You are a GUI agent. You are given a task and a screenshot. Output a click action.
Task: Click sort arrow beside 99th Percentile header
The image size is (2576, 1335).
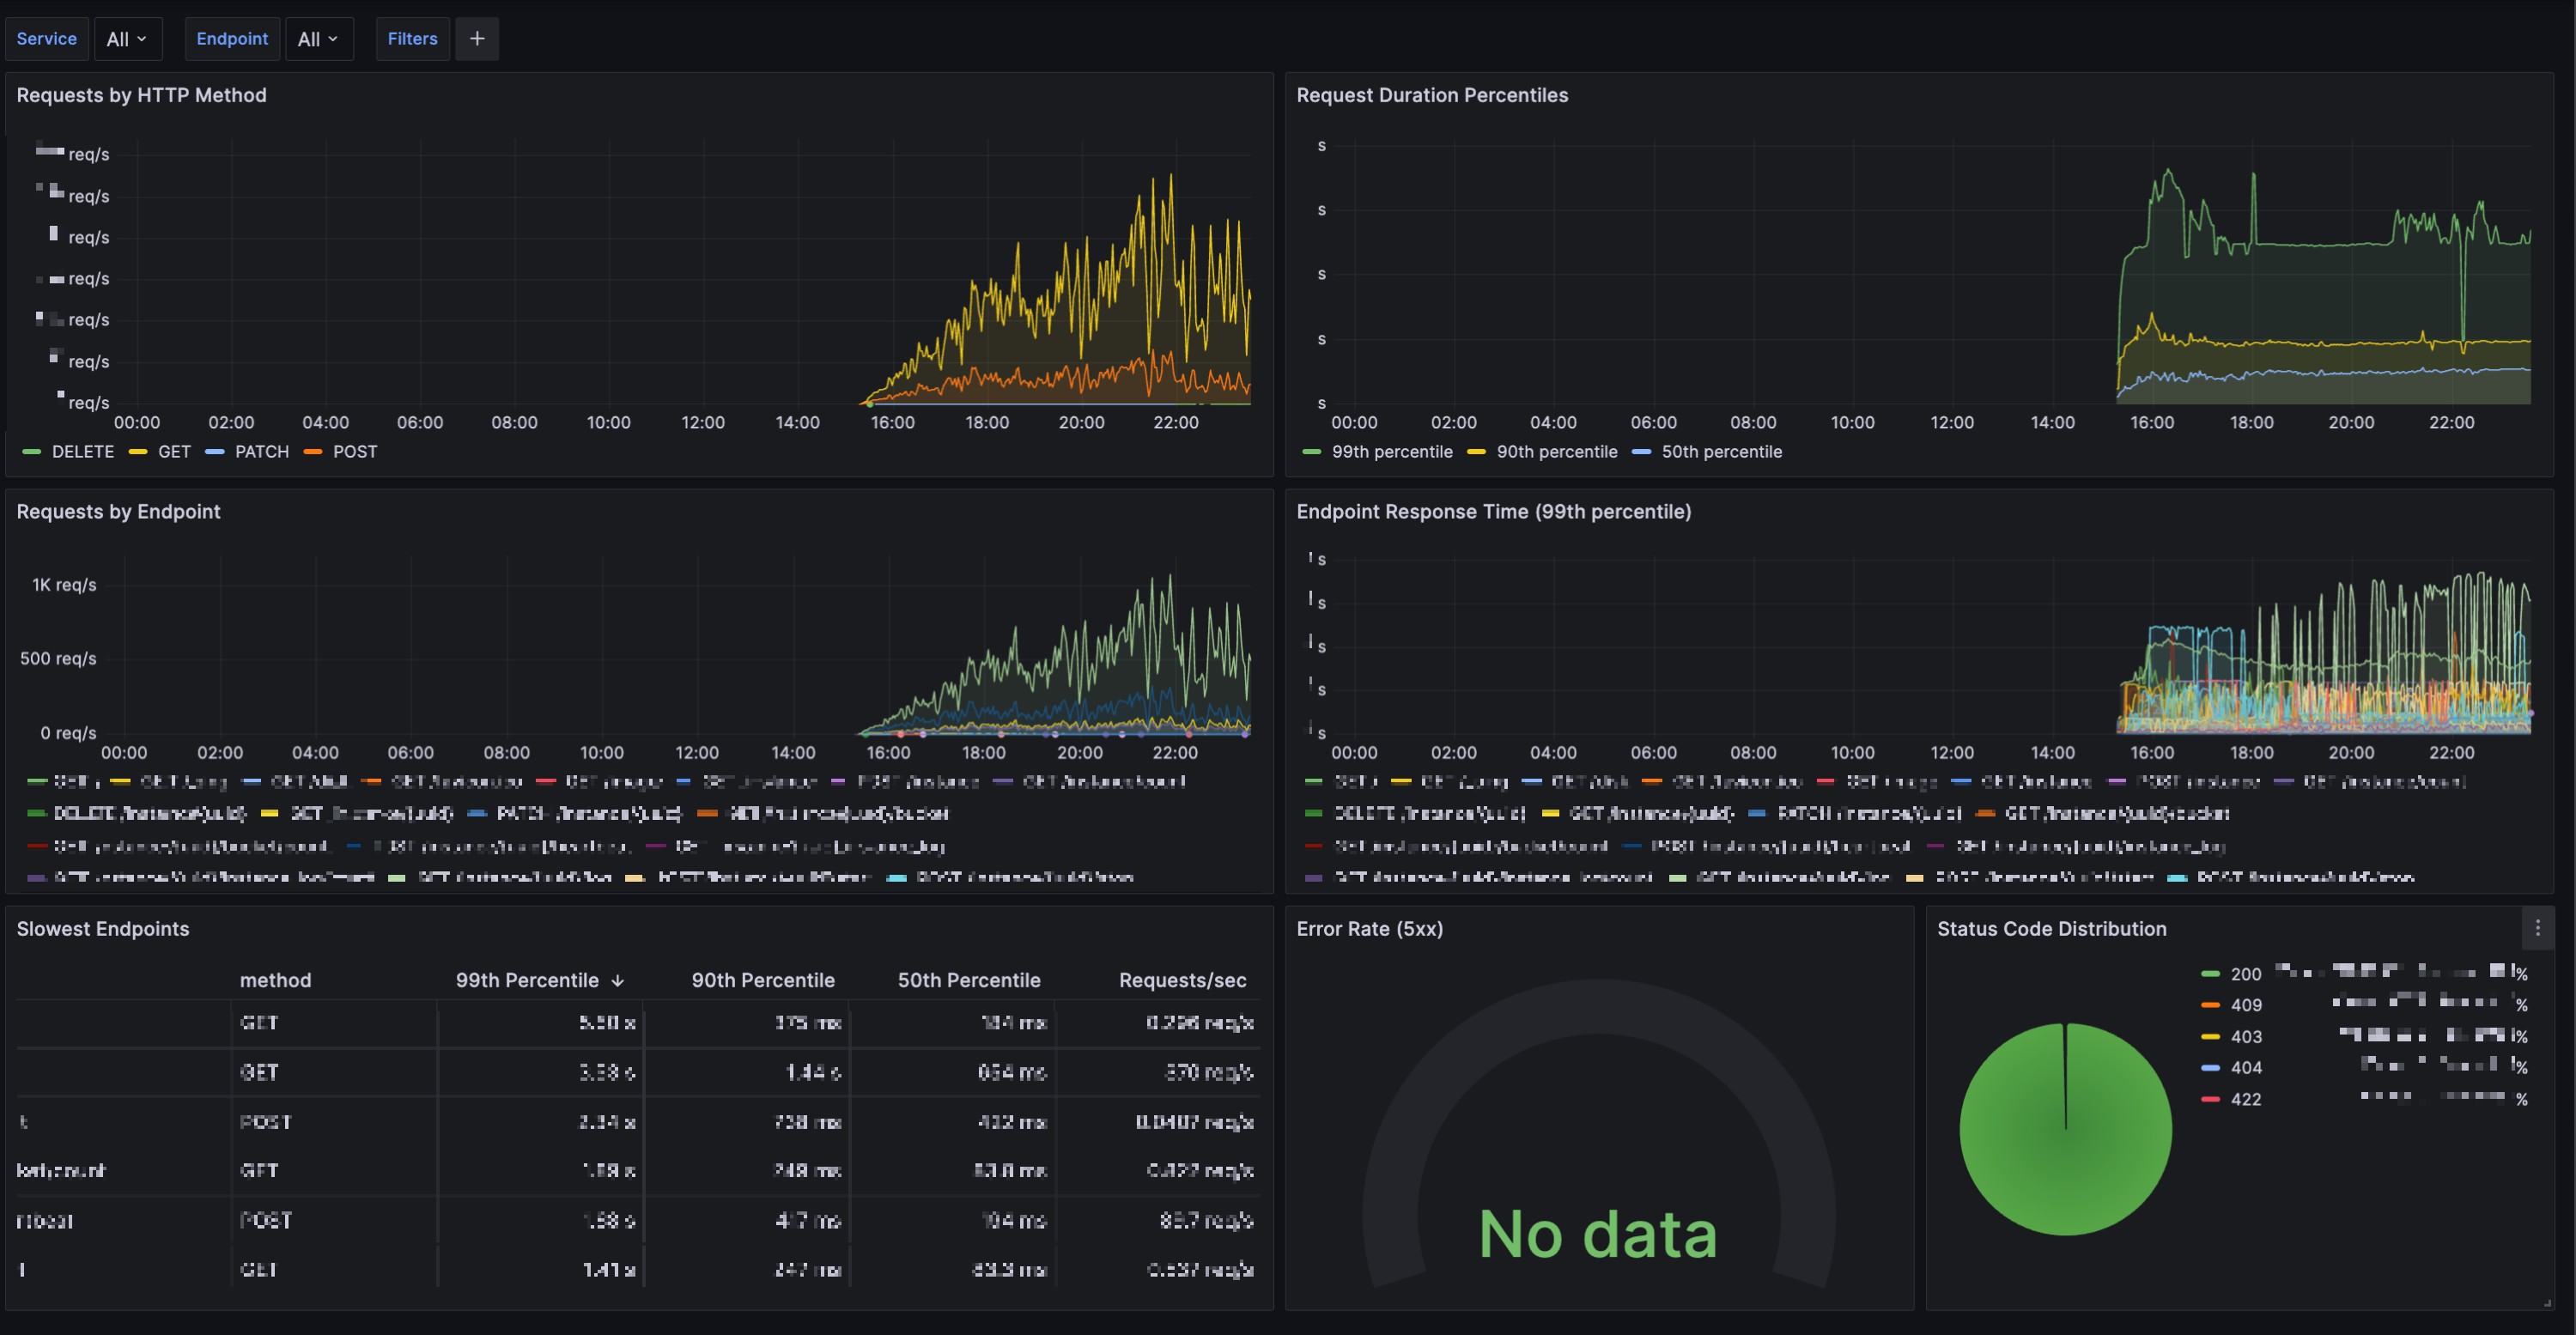coord(617,981)
